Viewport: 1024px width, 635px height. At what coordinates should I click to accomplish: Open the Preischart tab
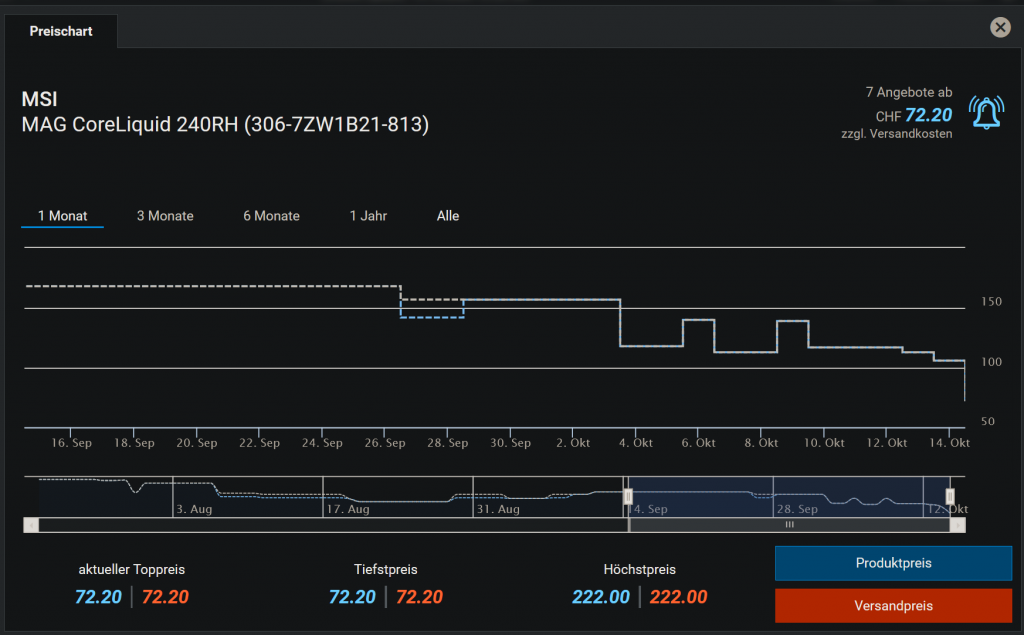61,31
